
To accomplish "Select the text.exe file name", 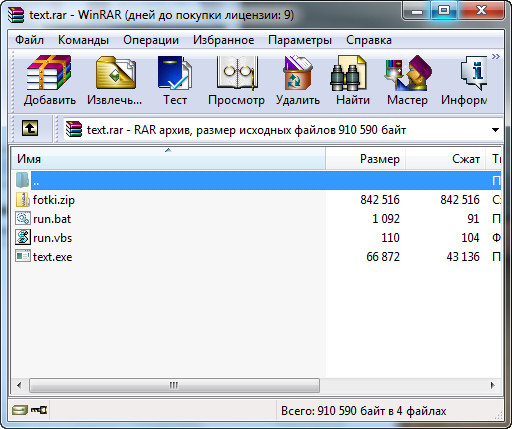I will 52,257.
